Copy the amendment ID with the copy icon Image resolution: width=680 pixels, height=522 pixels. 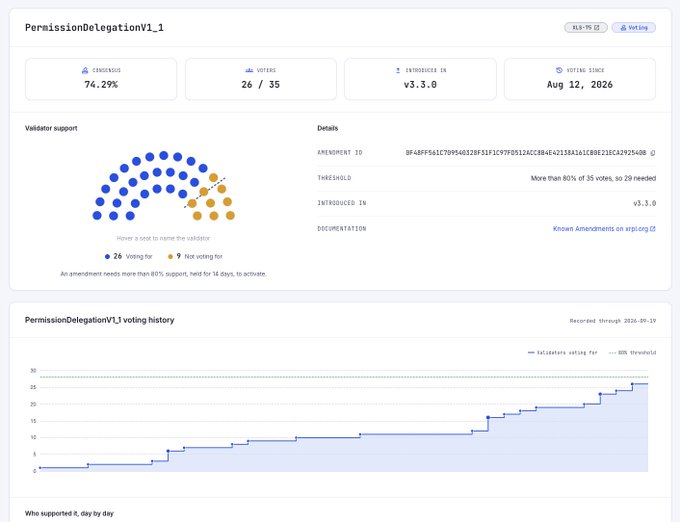[x=653, y=153]
